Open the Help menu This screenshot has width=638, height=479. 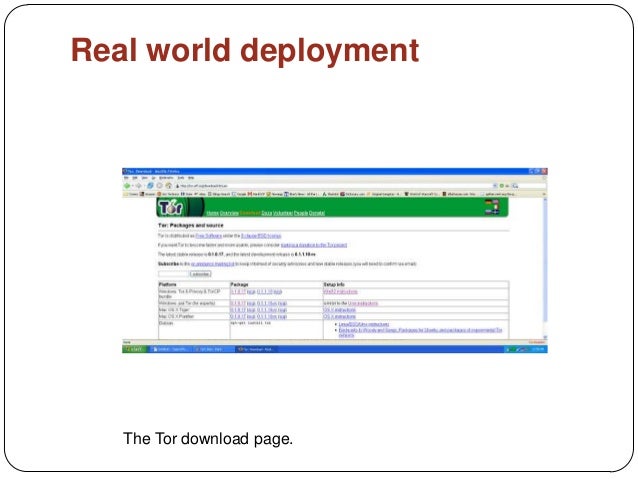point(191,178)
